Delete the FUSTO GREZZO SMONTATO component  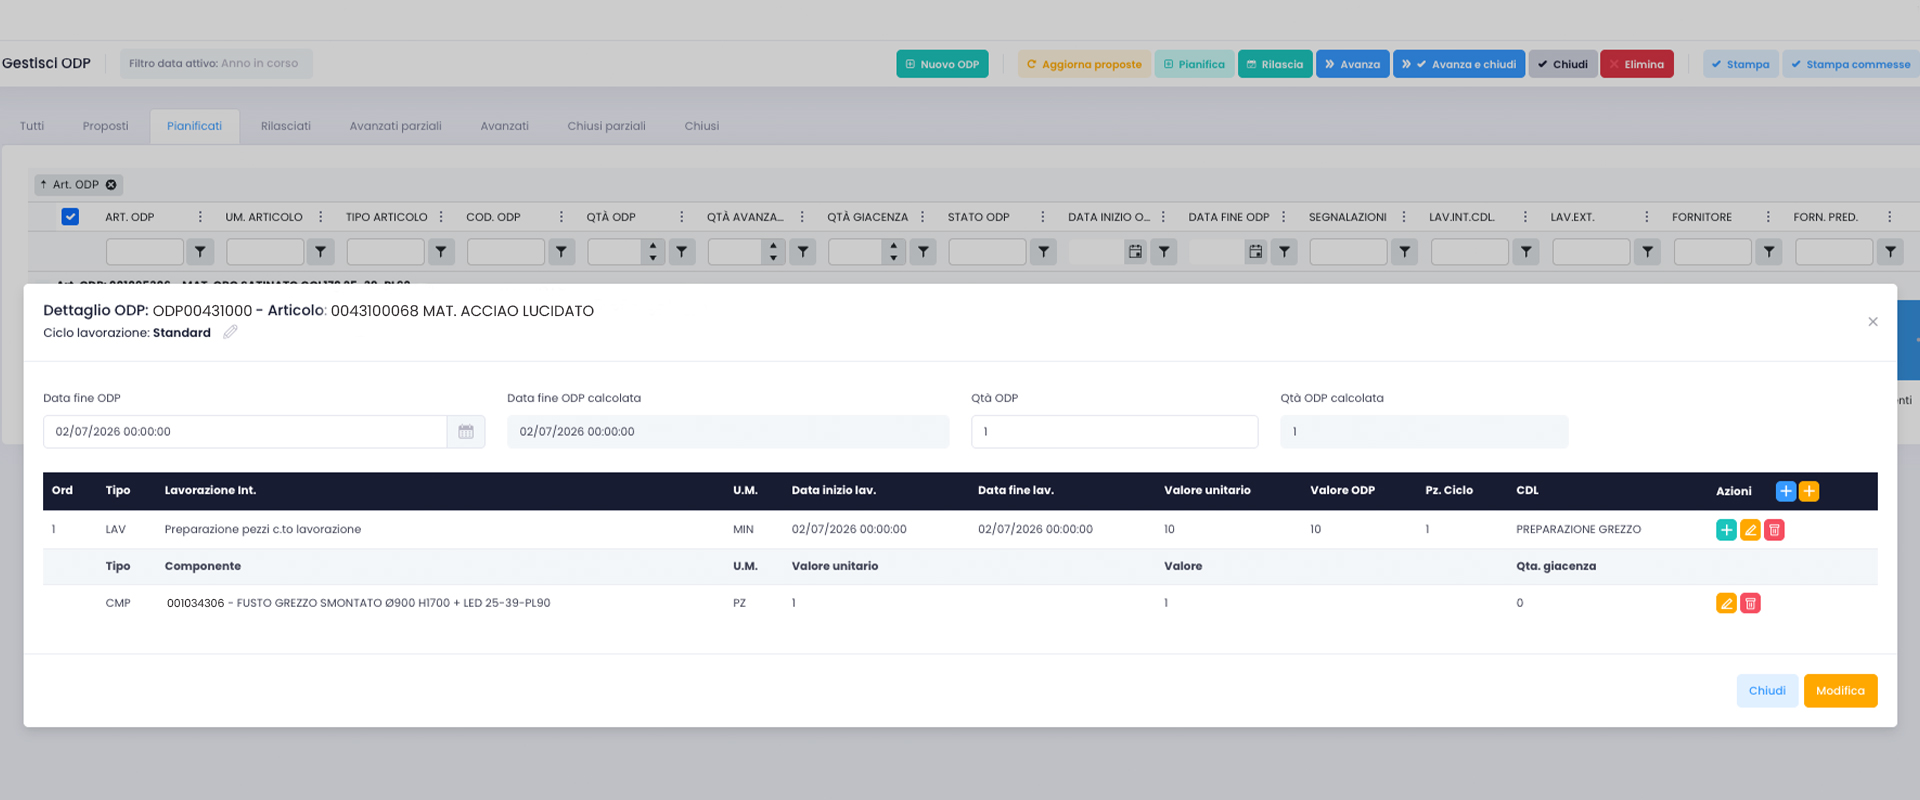click(x=1750, y=603)
